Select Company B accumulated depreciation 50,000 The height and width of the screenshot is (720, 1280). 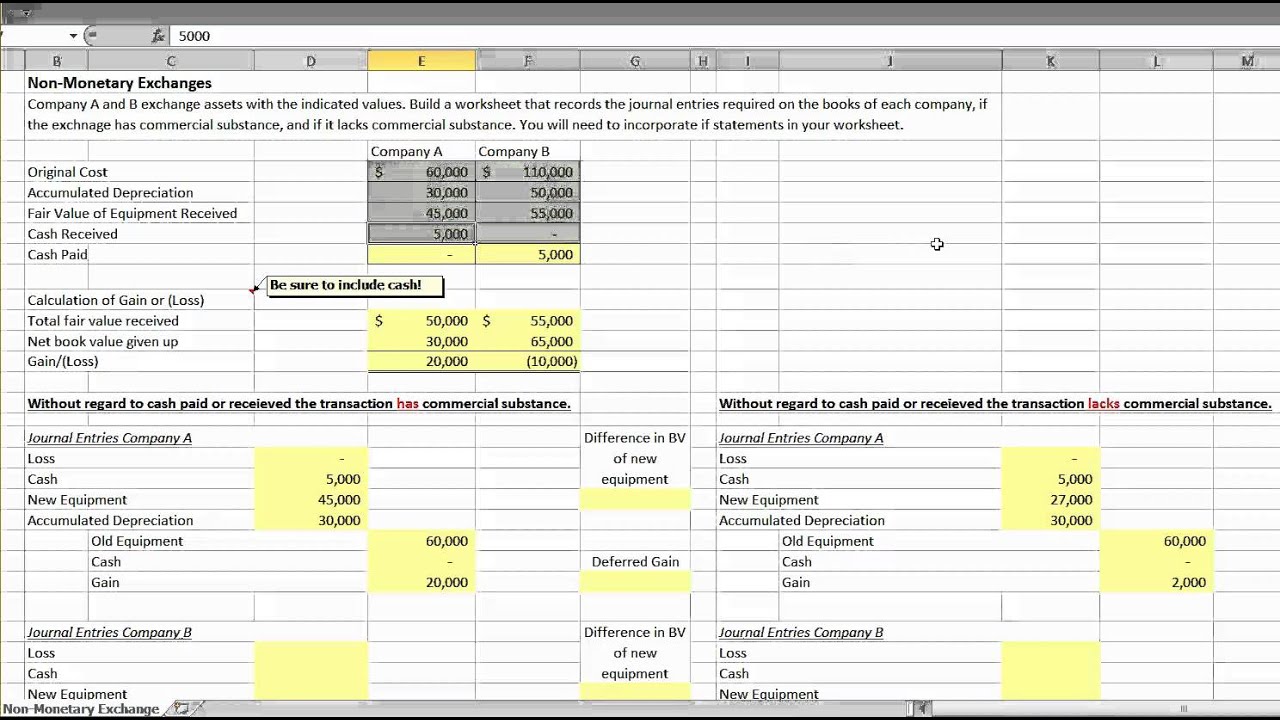tap(528, 193)
